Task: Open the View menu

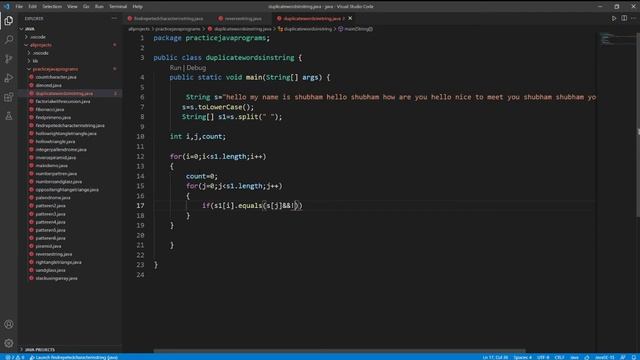Action: [72, 7]
